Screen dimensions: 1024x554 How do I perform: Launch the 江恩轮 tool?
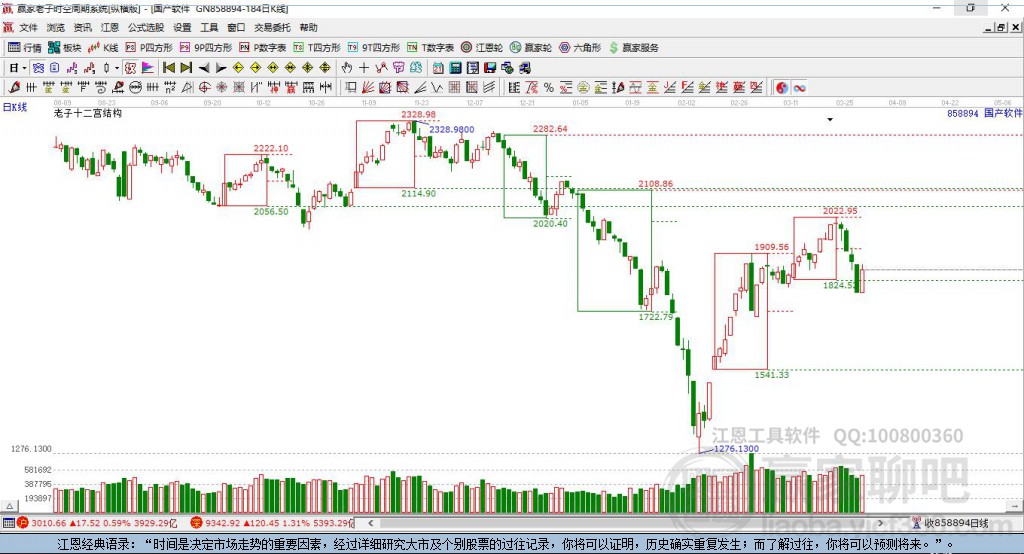(482, 48)
